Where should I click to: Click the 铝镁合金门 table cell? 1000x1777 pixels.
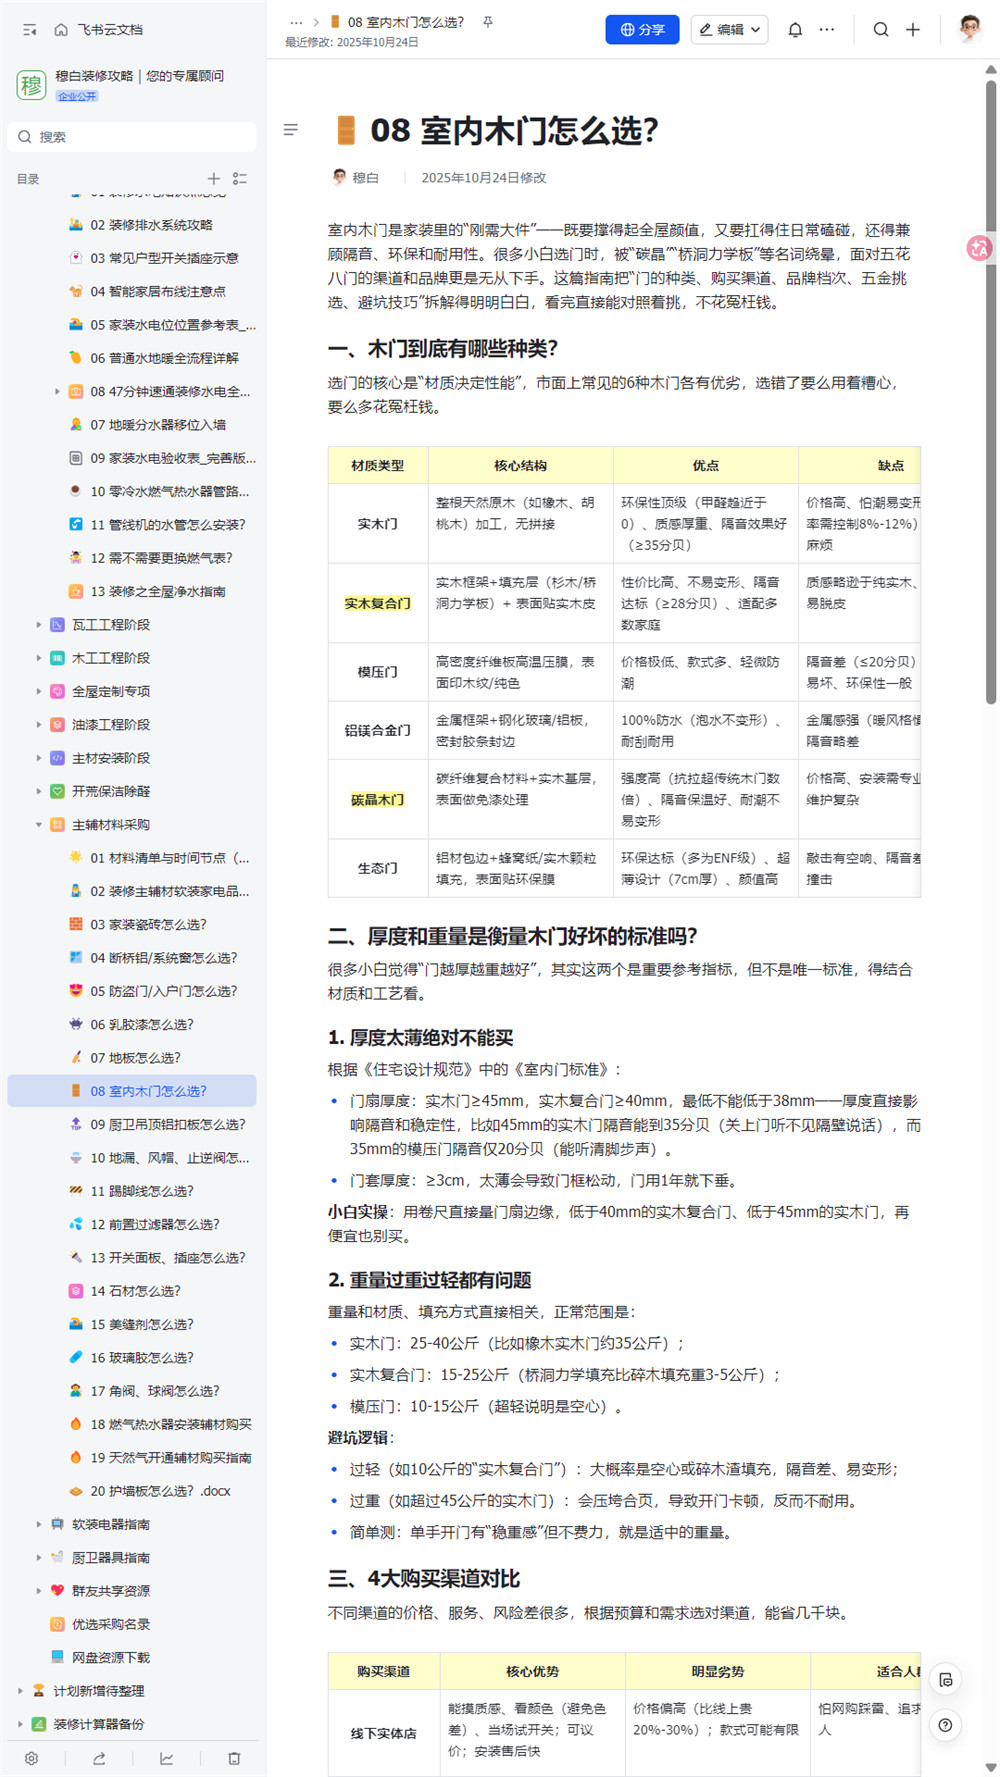point(378,731)
